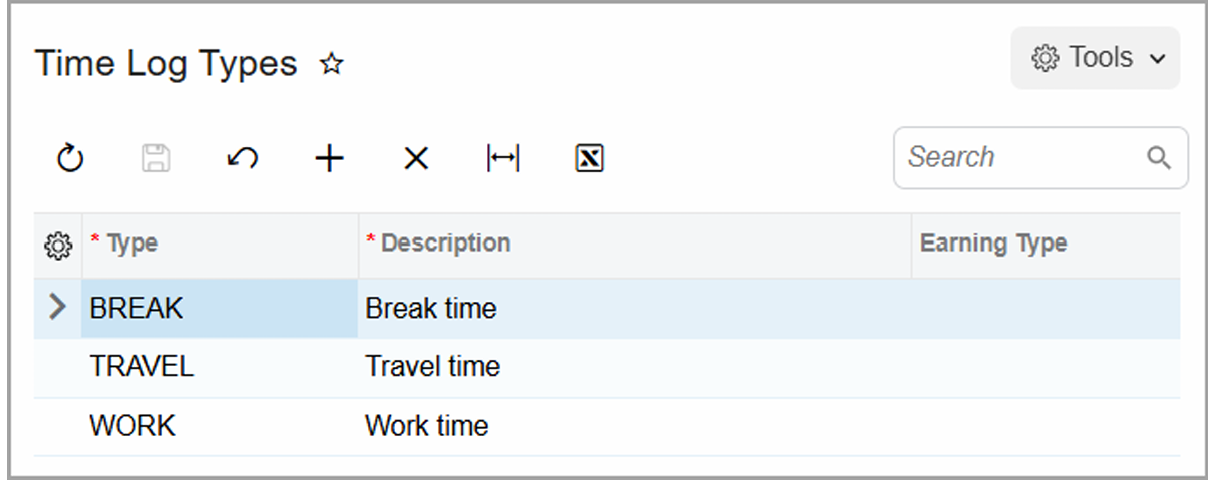Click the 'Break time' description cell
The width and height of the screenshot is (1212, 484).
pos(431,308)
